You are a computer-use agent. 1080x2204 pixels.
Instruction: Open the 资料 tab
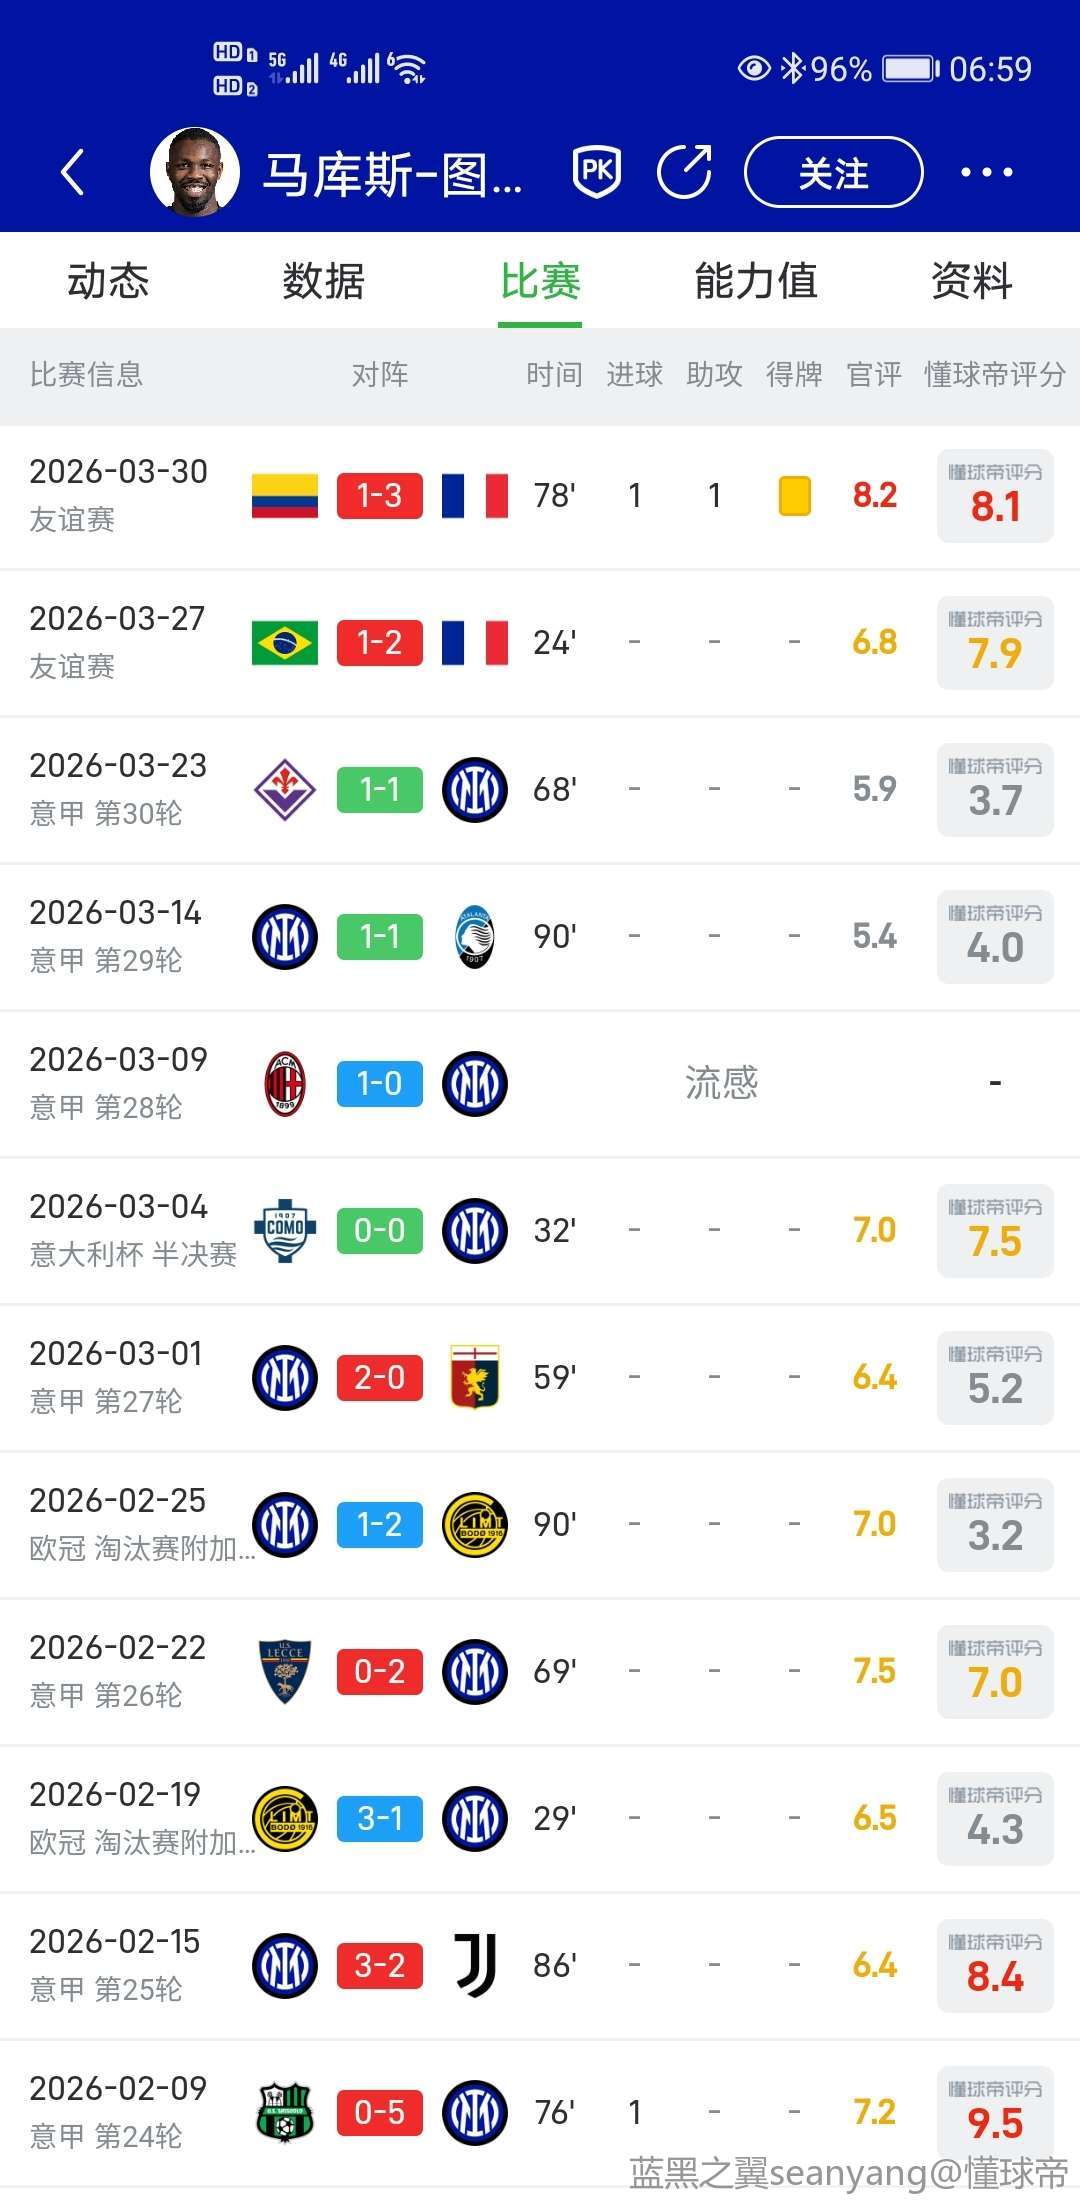click(x=971, y=281)
